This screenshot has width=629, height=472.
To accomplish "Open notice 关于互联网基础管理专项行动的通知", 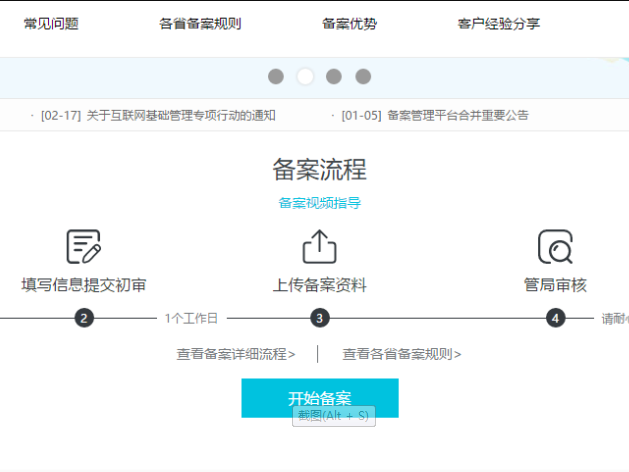I will click(181, 115).
